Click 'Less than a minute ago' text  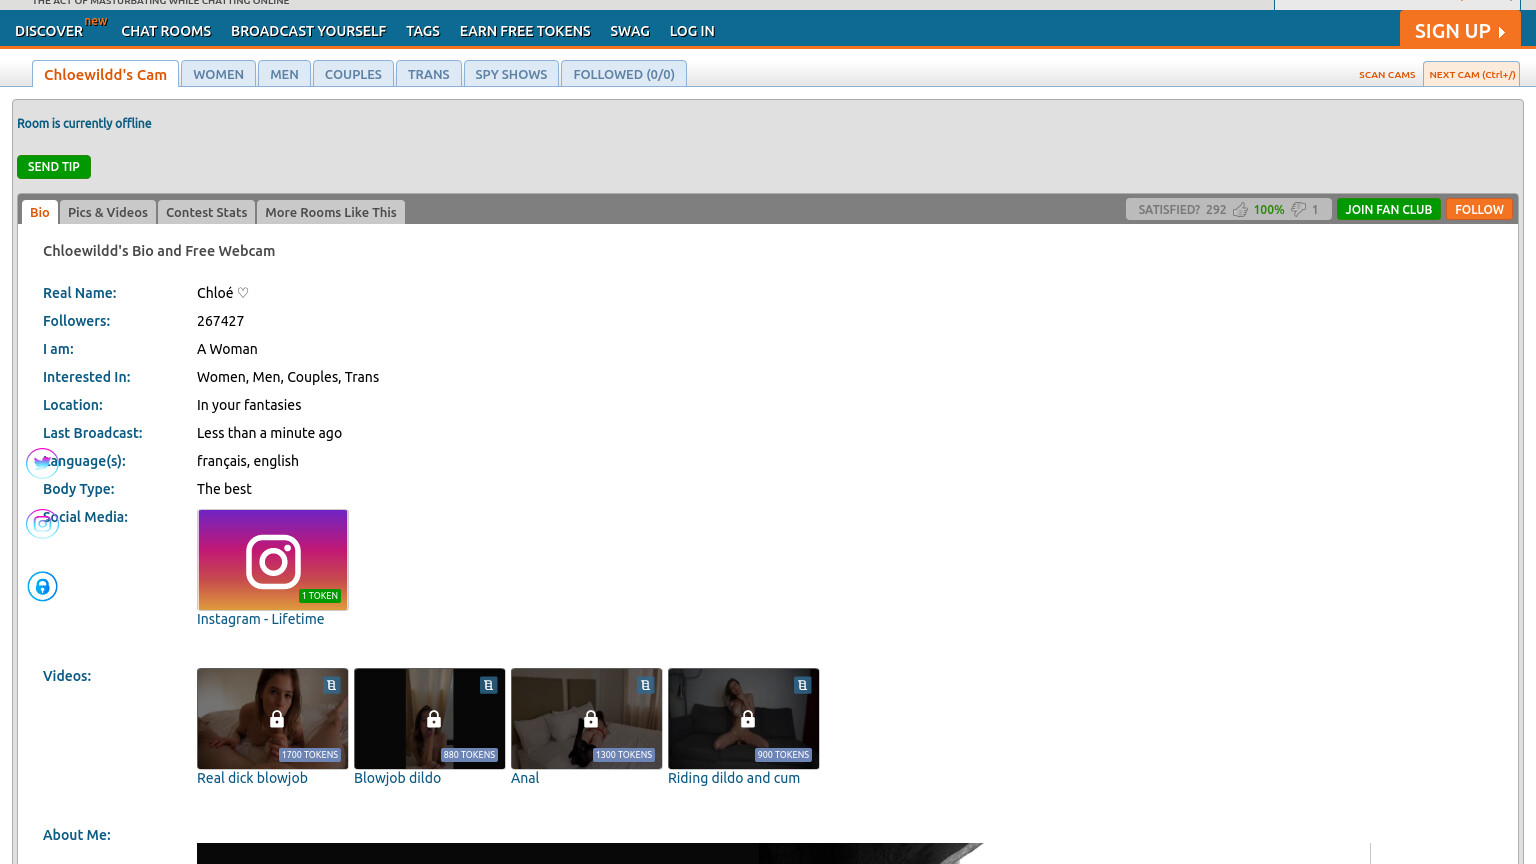(x=269, y=433)
